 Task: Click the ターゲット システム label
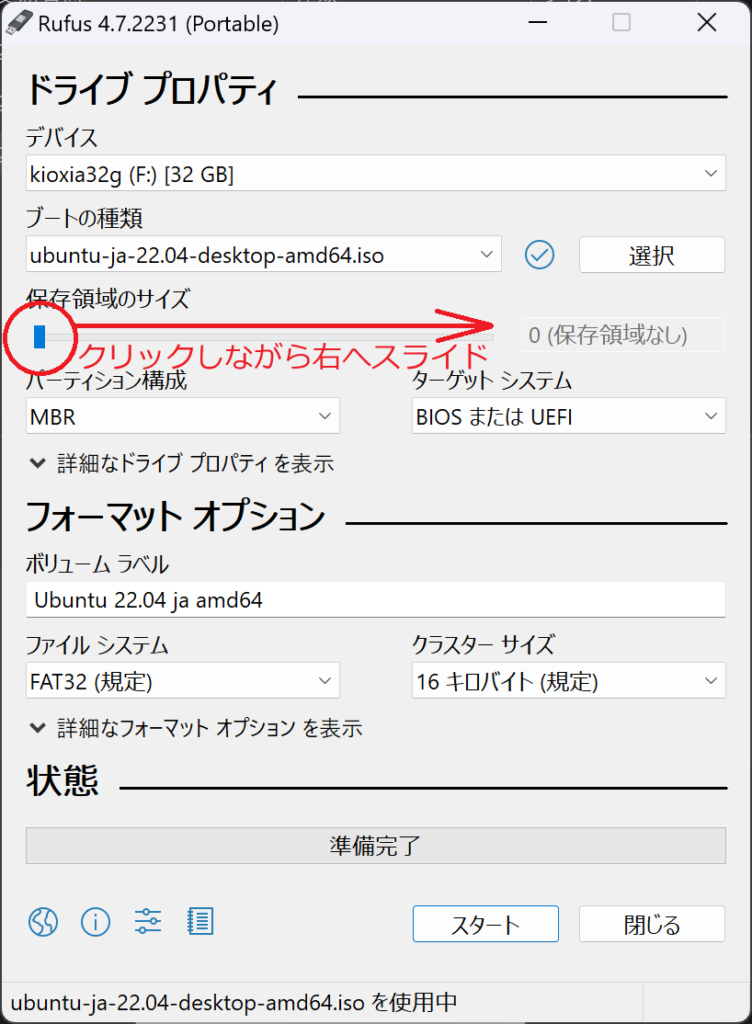click(492, 380)
